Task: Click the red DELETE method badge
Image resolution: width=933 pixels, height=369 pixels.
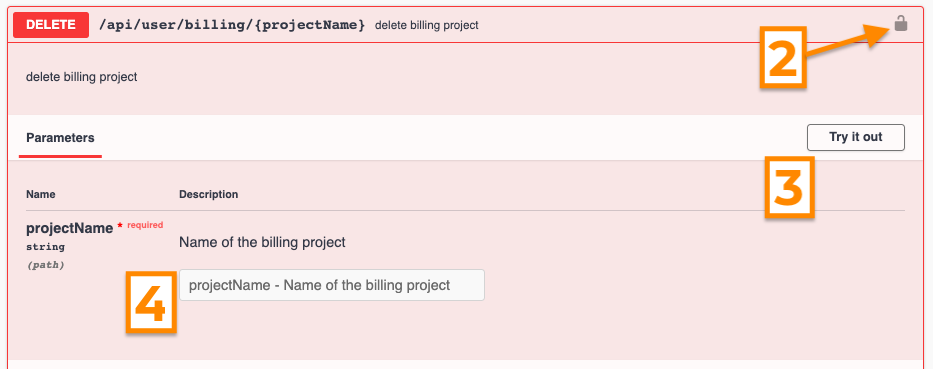Action: pos(51,25)
